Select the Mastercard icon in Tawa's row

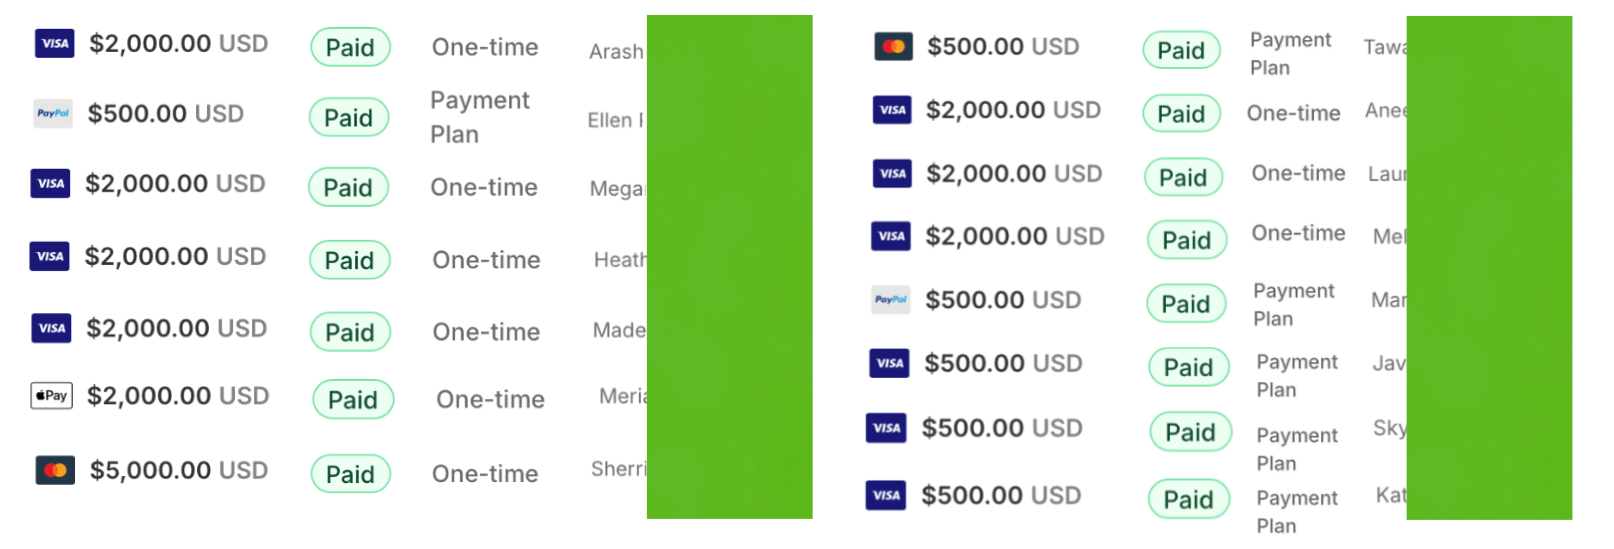click(x=893, y=47)
